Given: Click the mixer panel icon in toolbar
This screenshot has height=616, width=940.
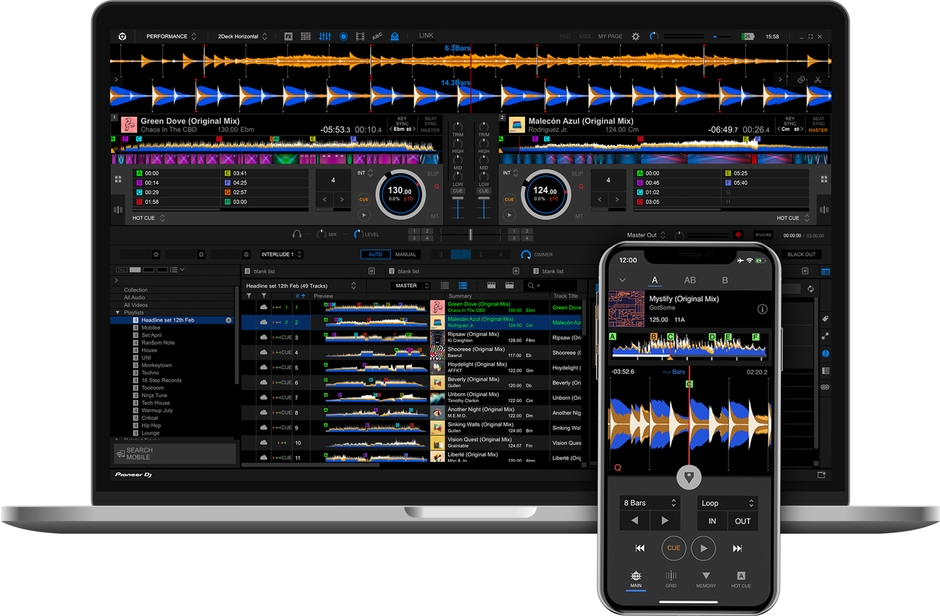Looking at the screenshot, I should tap(325, 36).
